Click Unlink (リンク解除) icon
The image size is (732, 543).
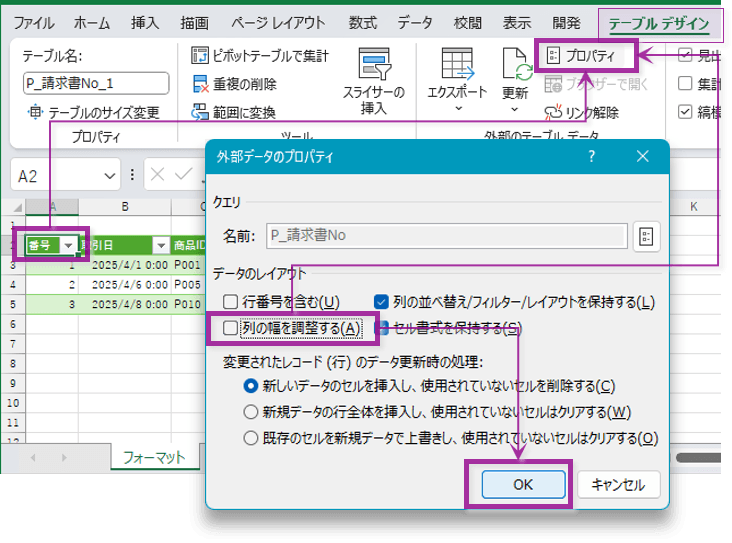pyautogui.click(x=553, y=113)
